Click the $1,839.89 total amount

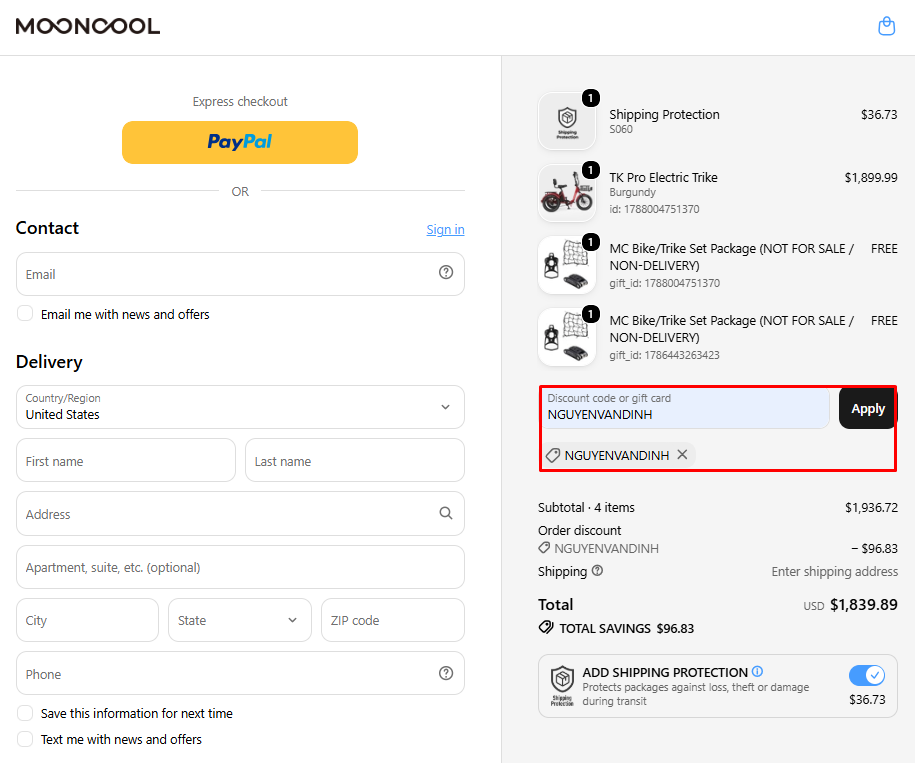864,604
